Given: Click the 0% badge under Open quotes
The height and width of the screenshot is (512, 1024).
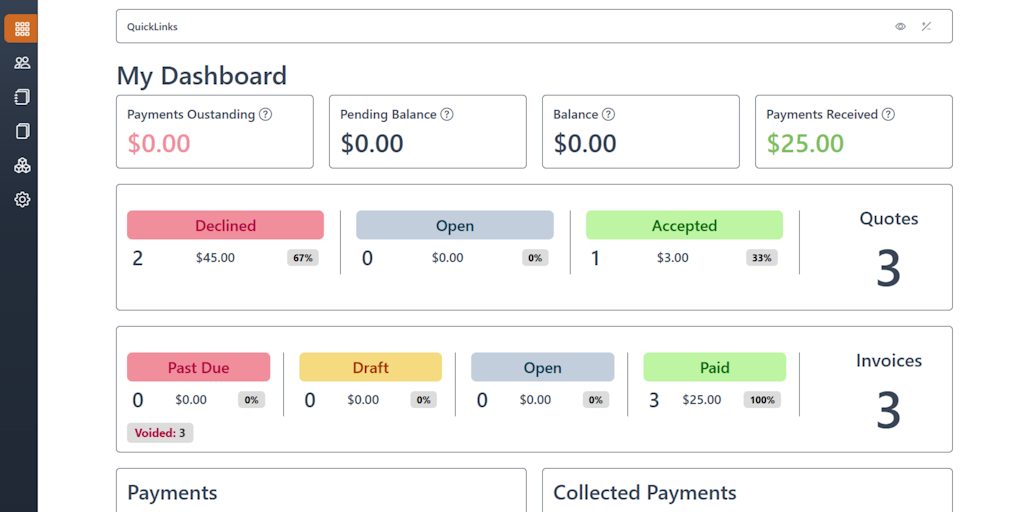Looking at the screenshot, I should click(x=536, y=258).
